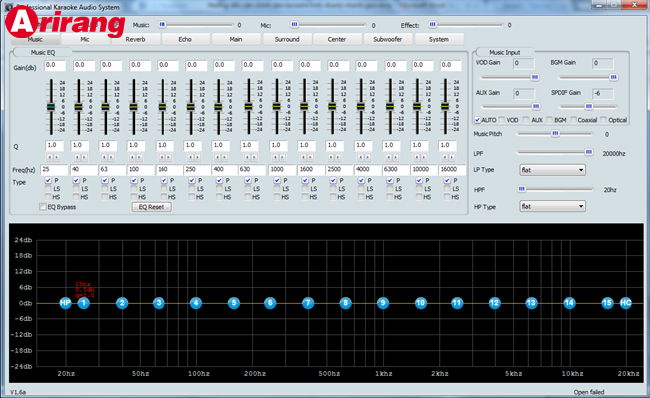
Task: Select EQ node 7 on the graph
Action: (x=308, y=303)
